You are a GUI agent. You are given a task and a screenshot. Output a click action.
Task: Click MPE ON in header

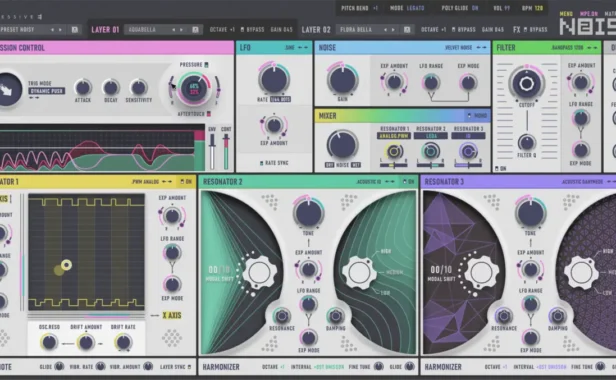tap(588, 14)
